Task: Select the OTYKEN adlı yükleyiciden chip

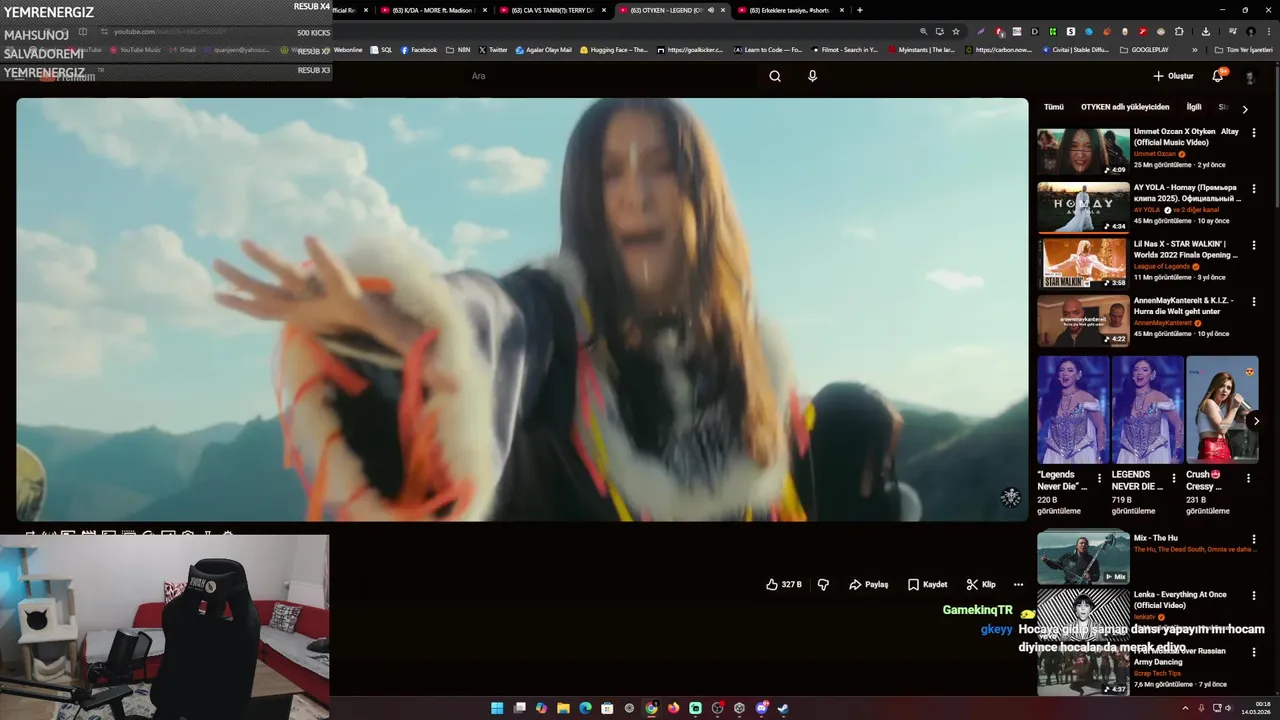Action: (1125, 107)
